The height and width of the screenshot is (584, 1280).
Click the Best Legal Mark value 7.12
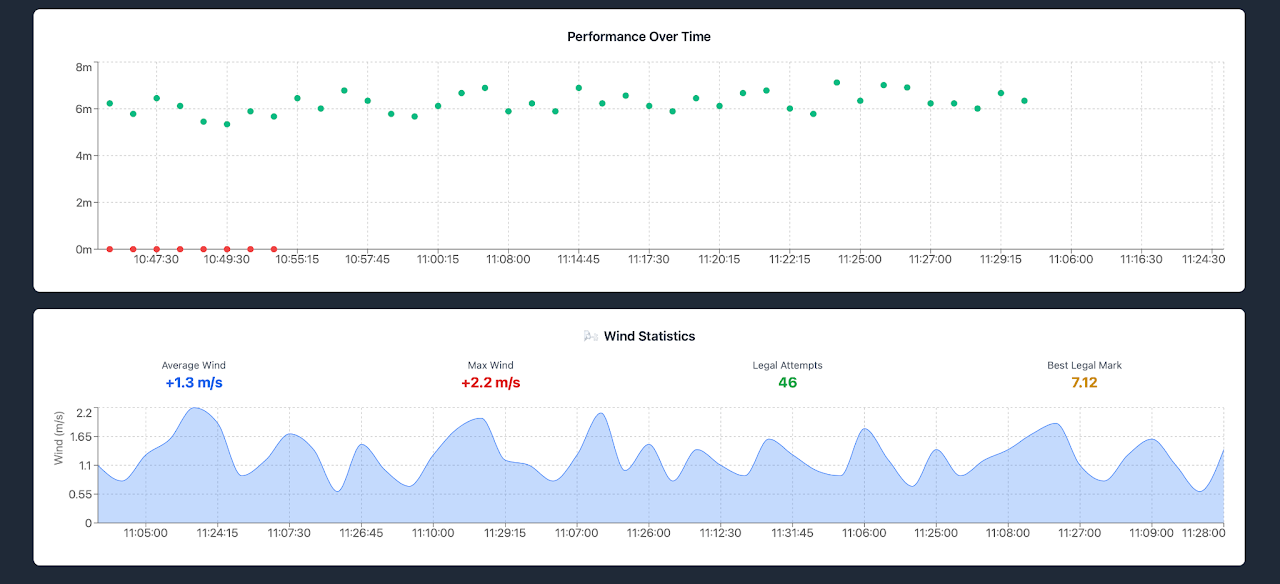coord(1084,383)
